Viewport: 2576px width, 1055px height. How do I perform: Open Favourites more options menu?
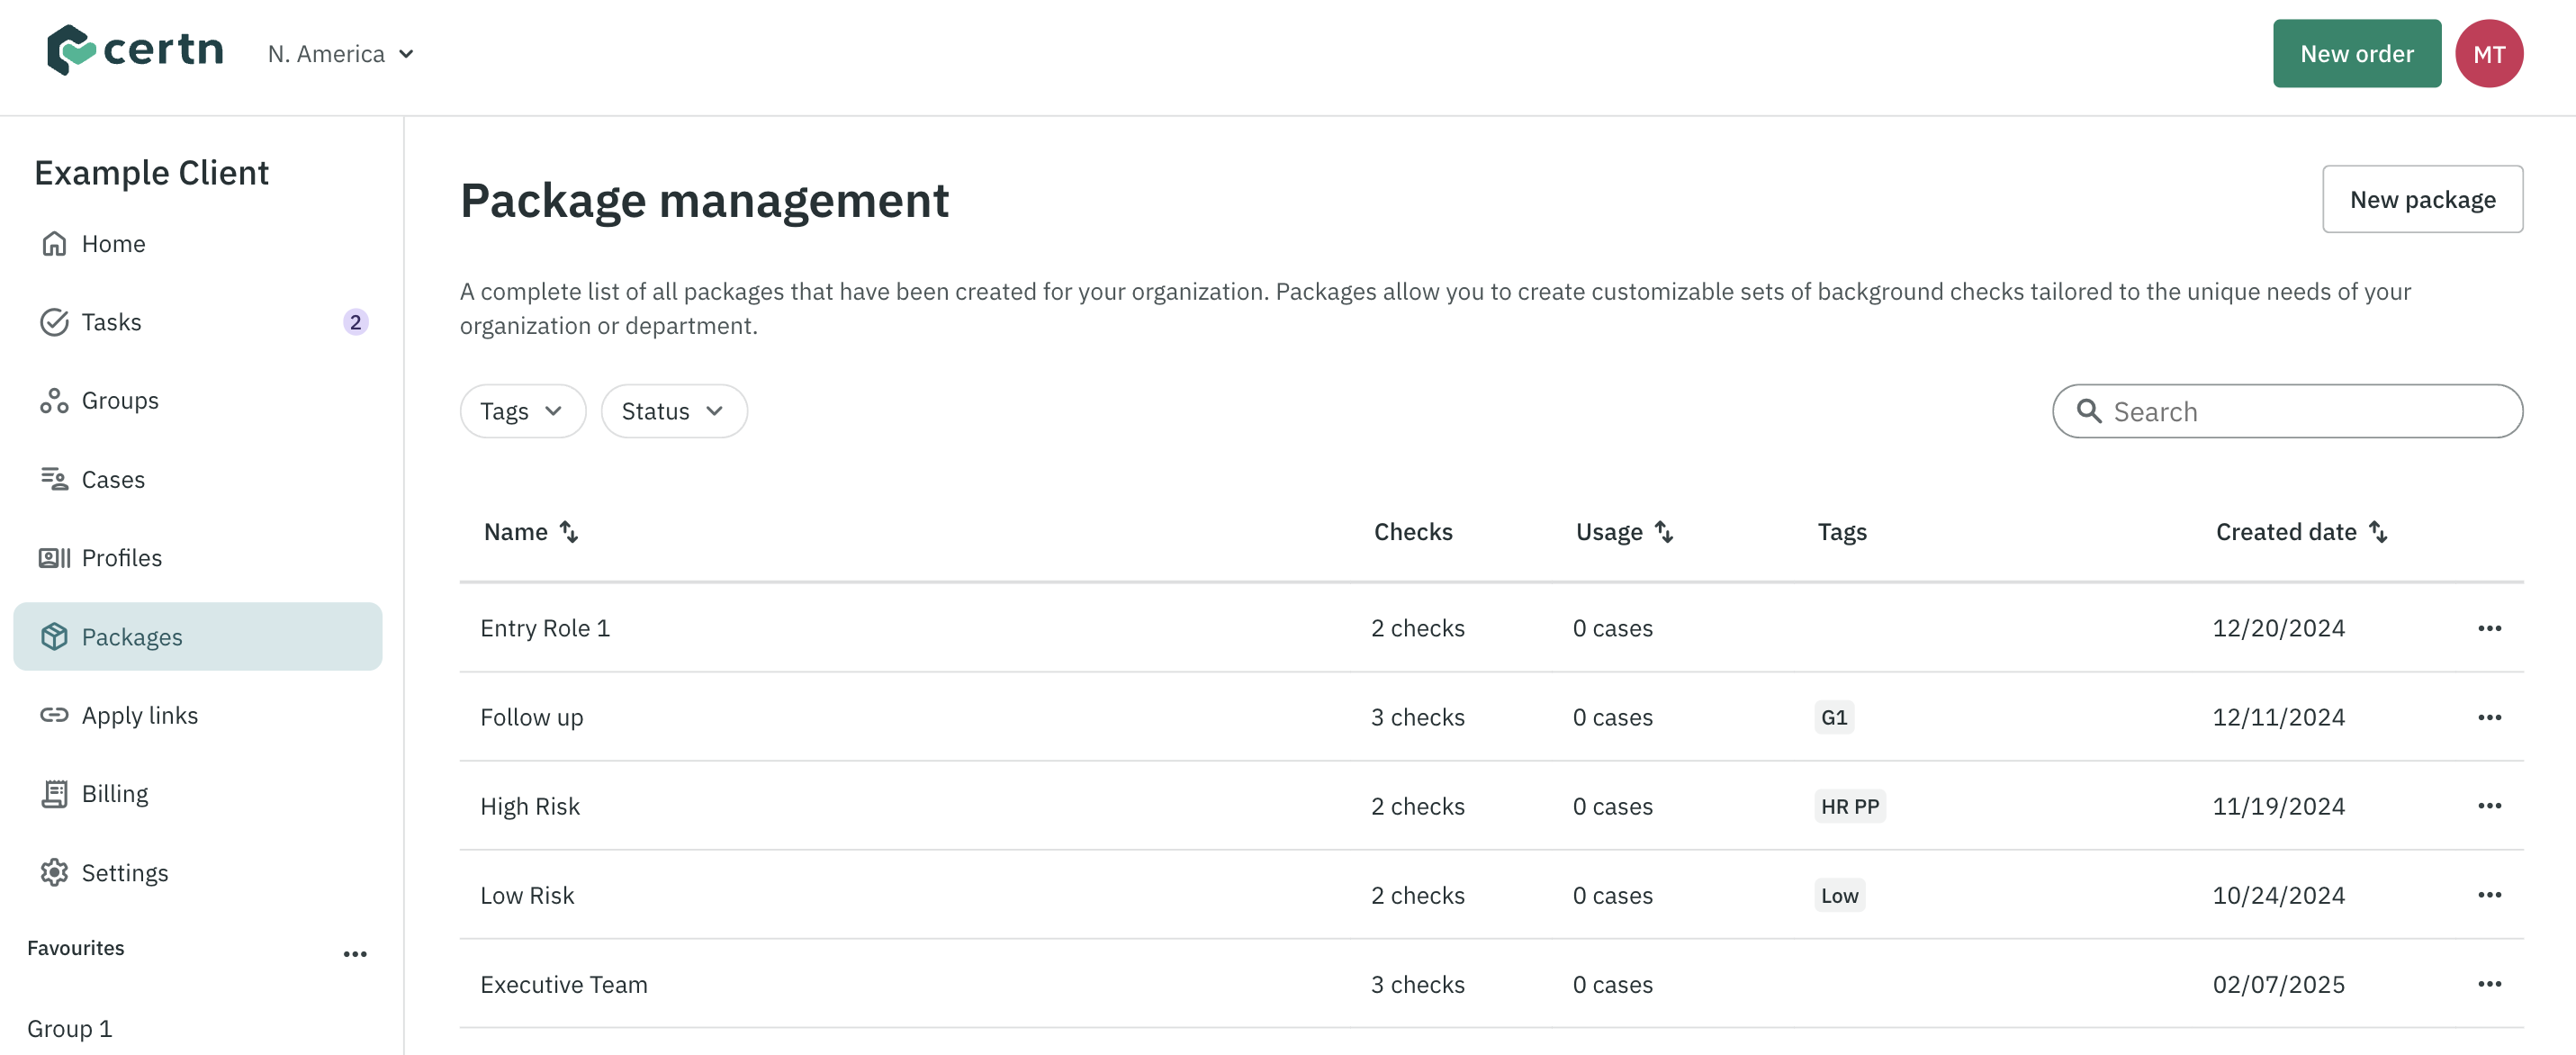(x=355, y=954)
